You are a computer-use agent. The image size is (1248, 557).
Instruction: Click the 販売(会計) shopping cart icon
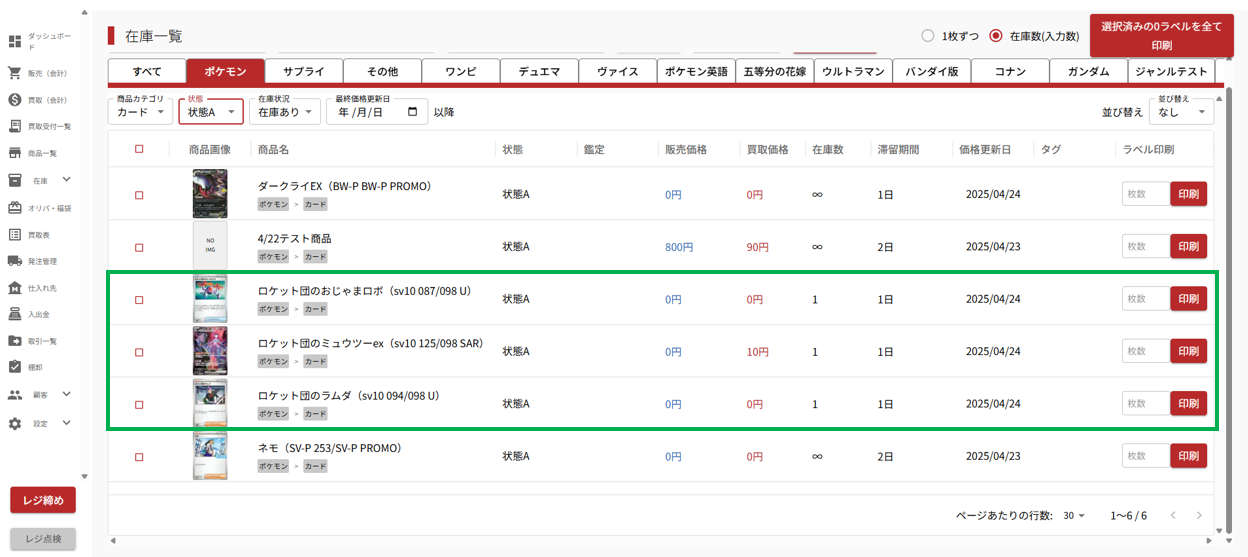(15, 73)
